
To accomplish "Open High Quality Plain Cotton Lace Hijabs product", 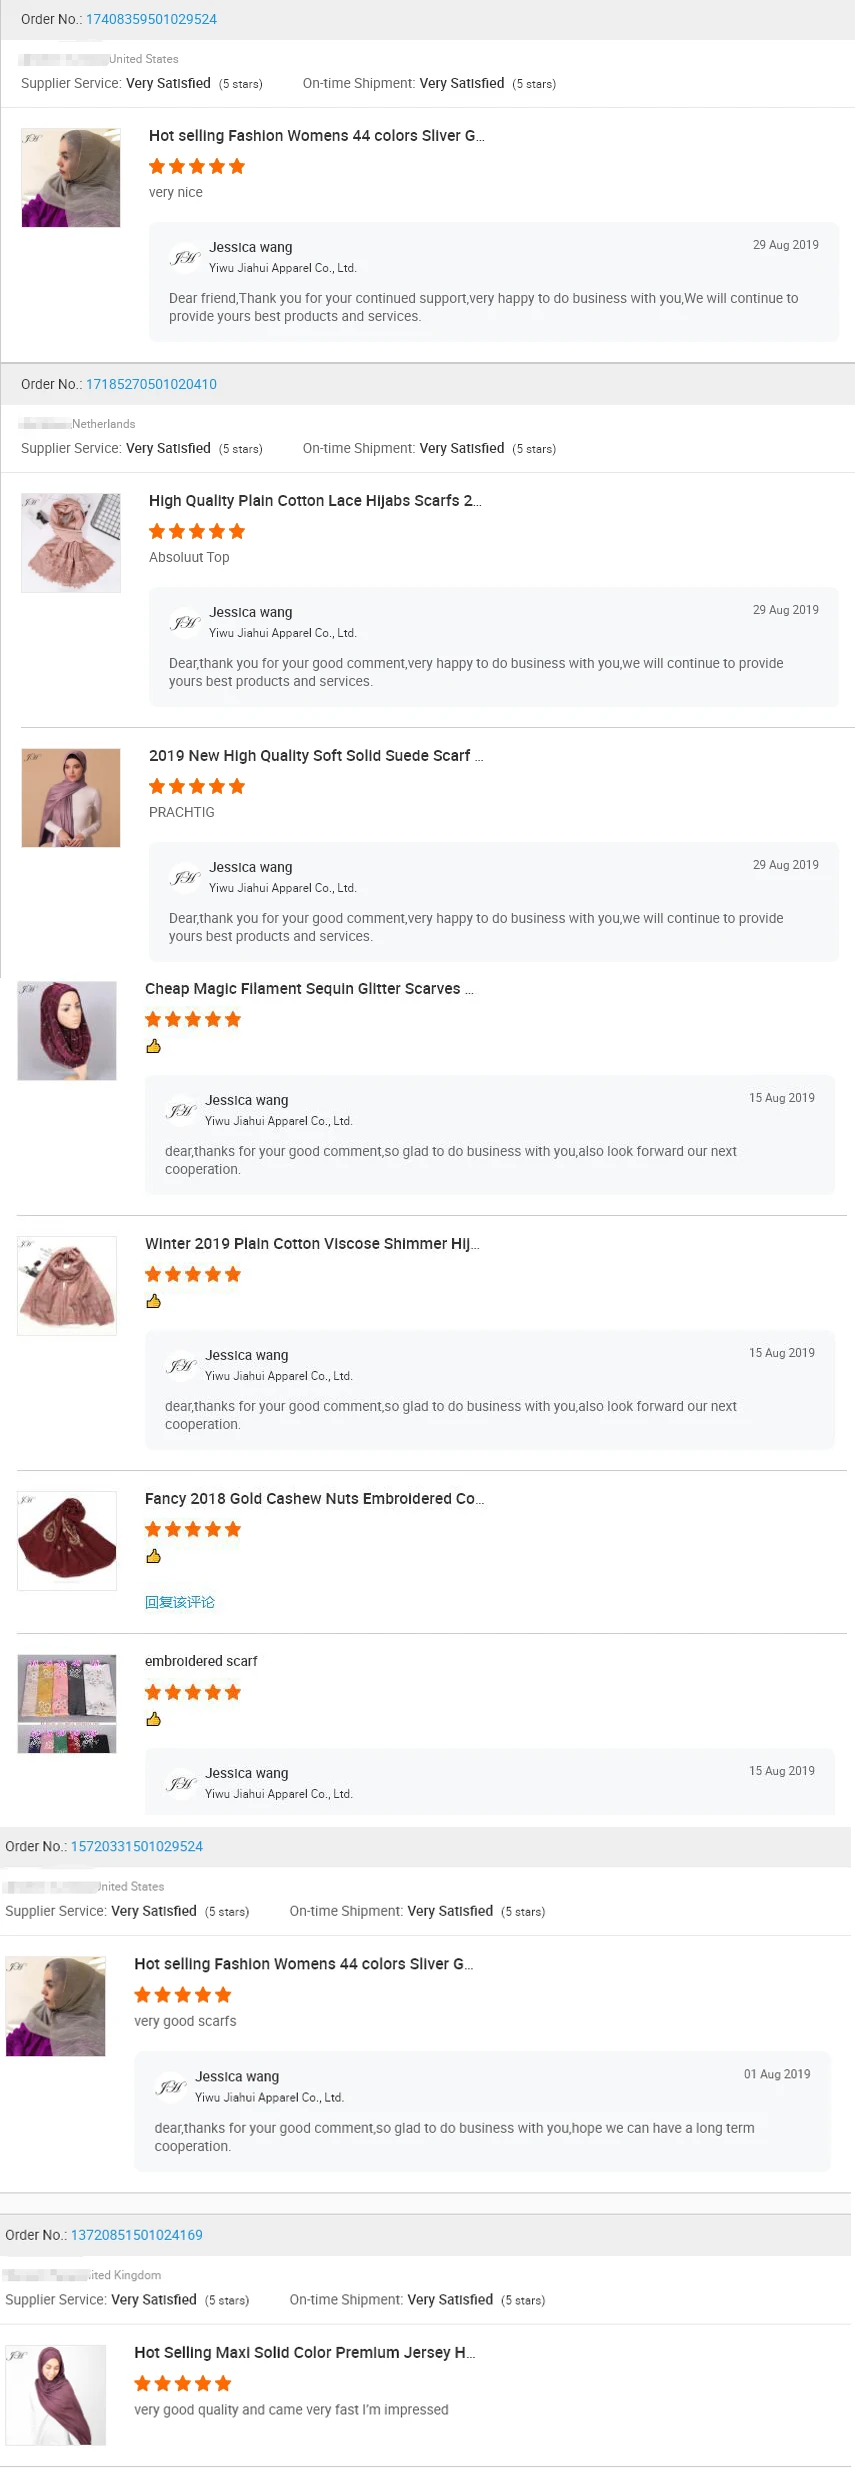I will pos(315,501).
